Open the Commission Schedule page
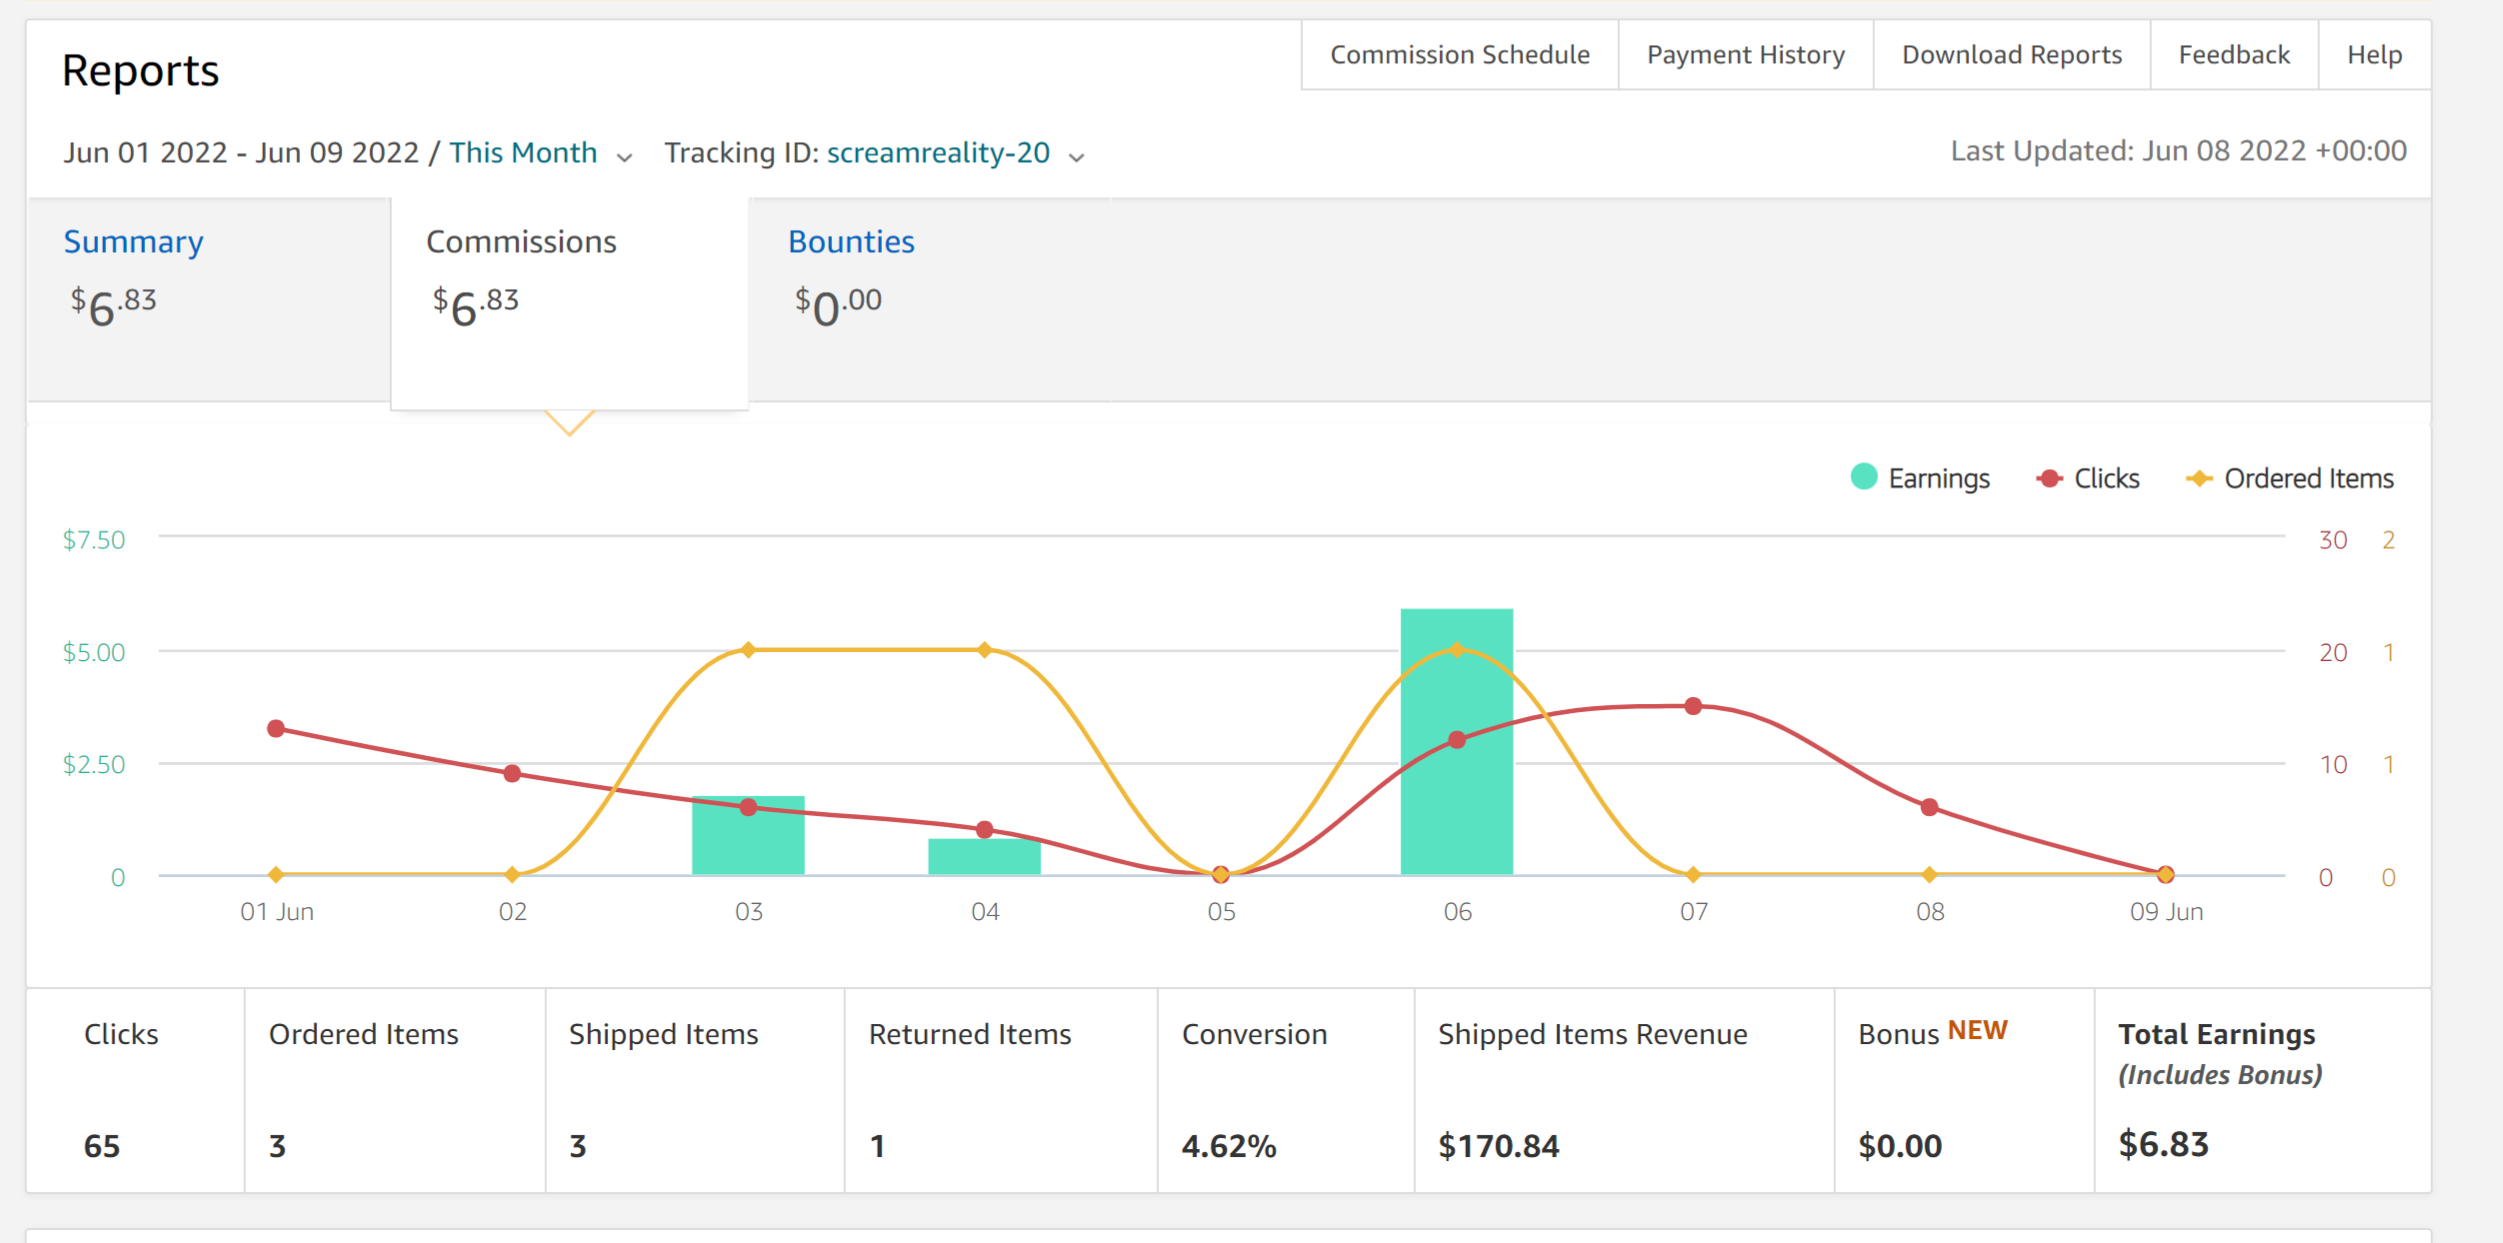Viewport: 2503px width, 1243px height. [x=1459, y=55]
